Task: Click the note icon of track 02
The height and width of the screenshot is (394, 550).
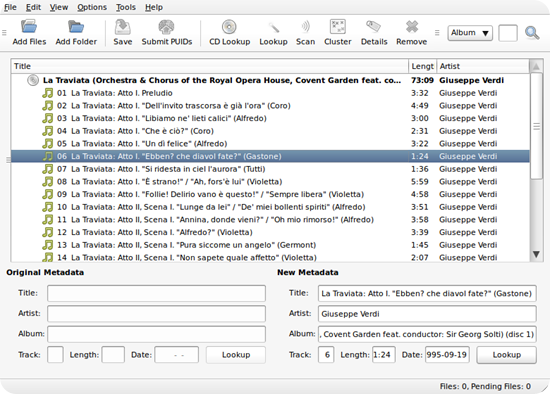Action: [x=47, y=106]
